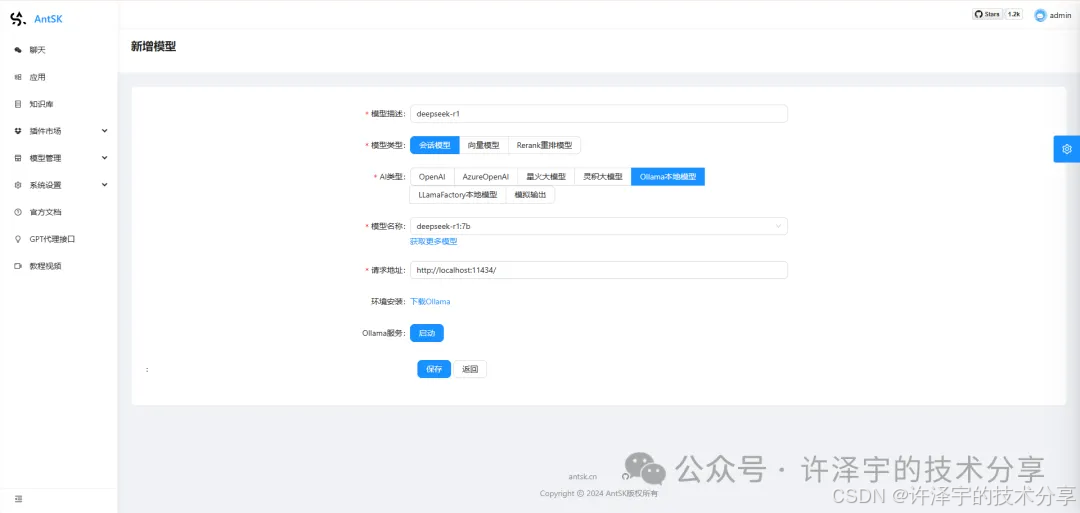Click the 模型描述 input field

[x=599, y=114]
